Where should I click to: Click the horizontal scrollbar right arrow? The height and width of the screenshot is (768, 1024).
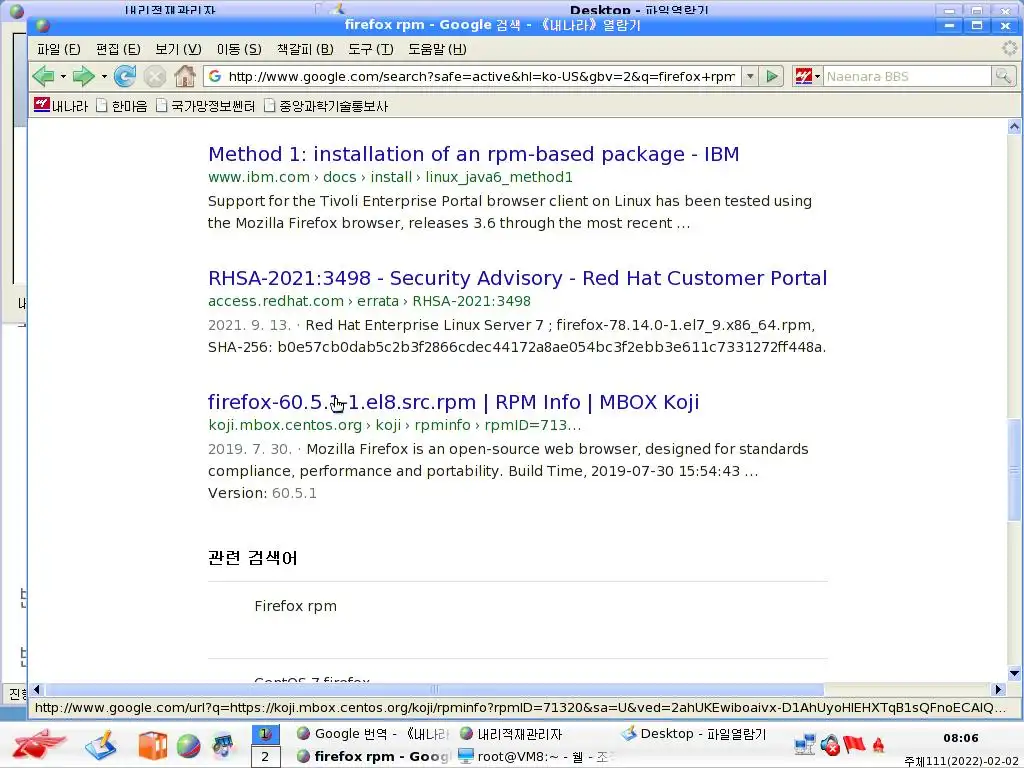[x=998, y=689]
